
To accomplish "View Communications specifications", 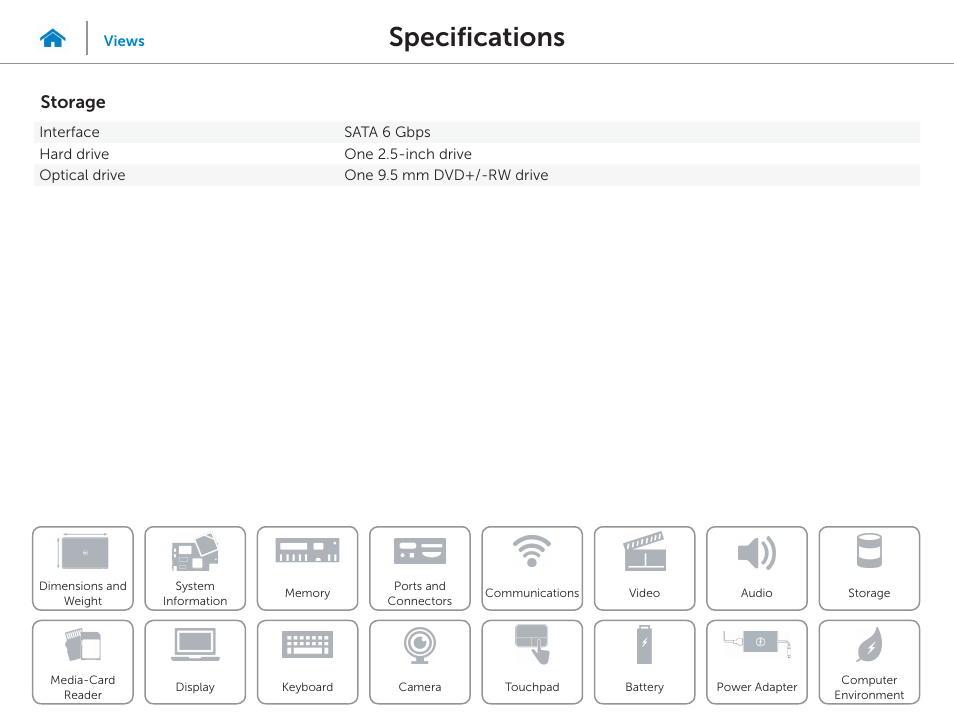I will click(x=532, y=568).
